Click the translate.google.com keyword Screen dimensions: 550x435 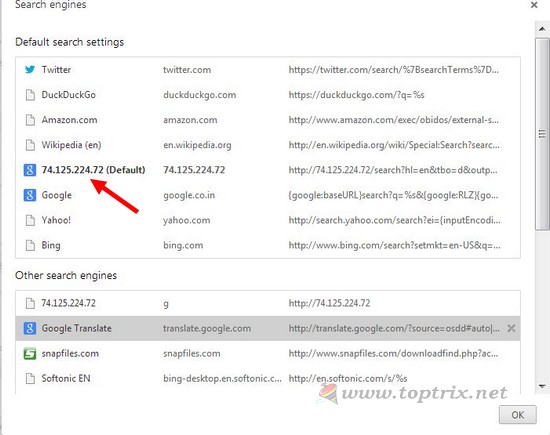[x=207, y=328]
